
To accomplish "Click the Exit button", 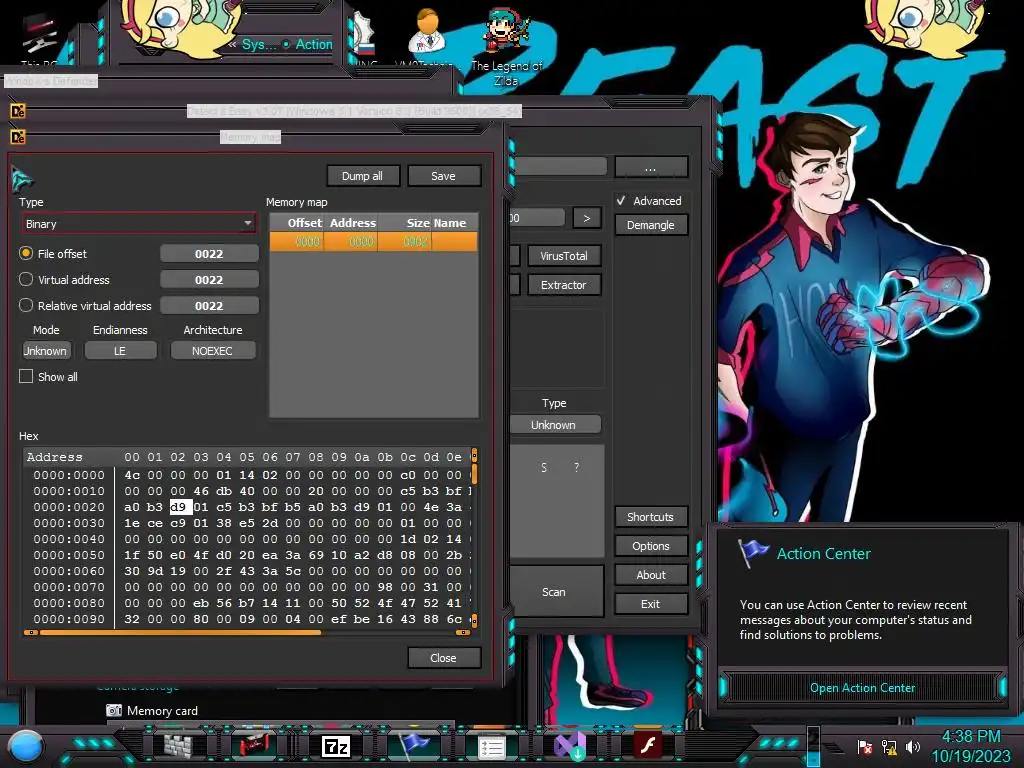I will point(650,604).
